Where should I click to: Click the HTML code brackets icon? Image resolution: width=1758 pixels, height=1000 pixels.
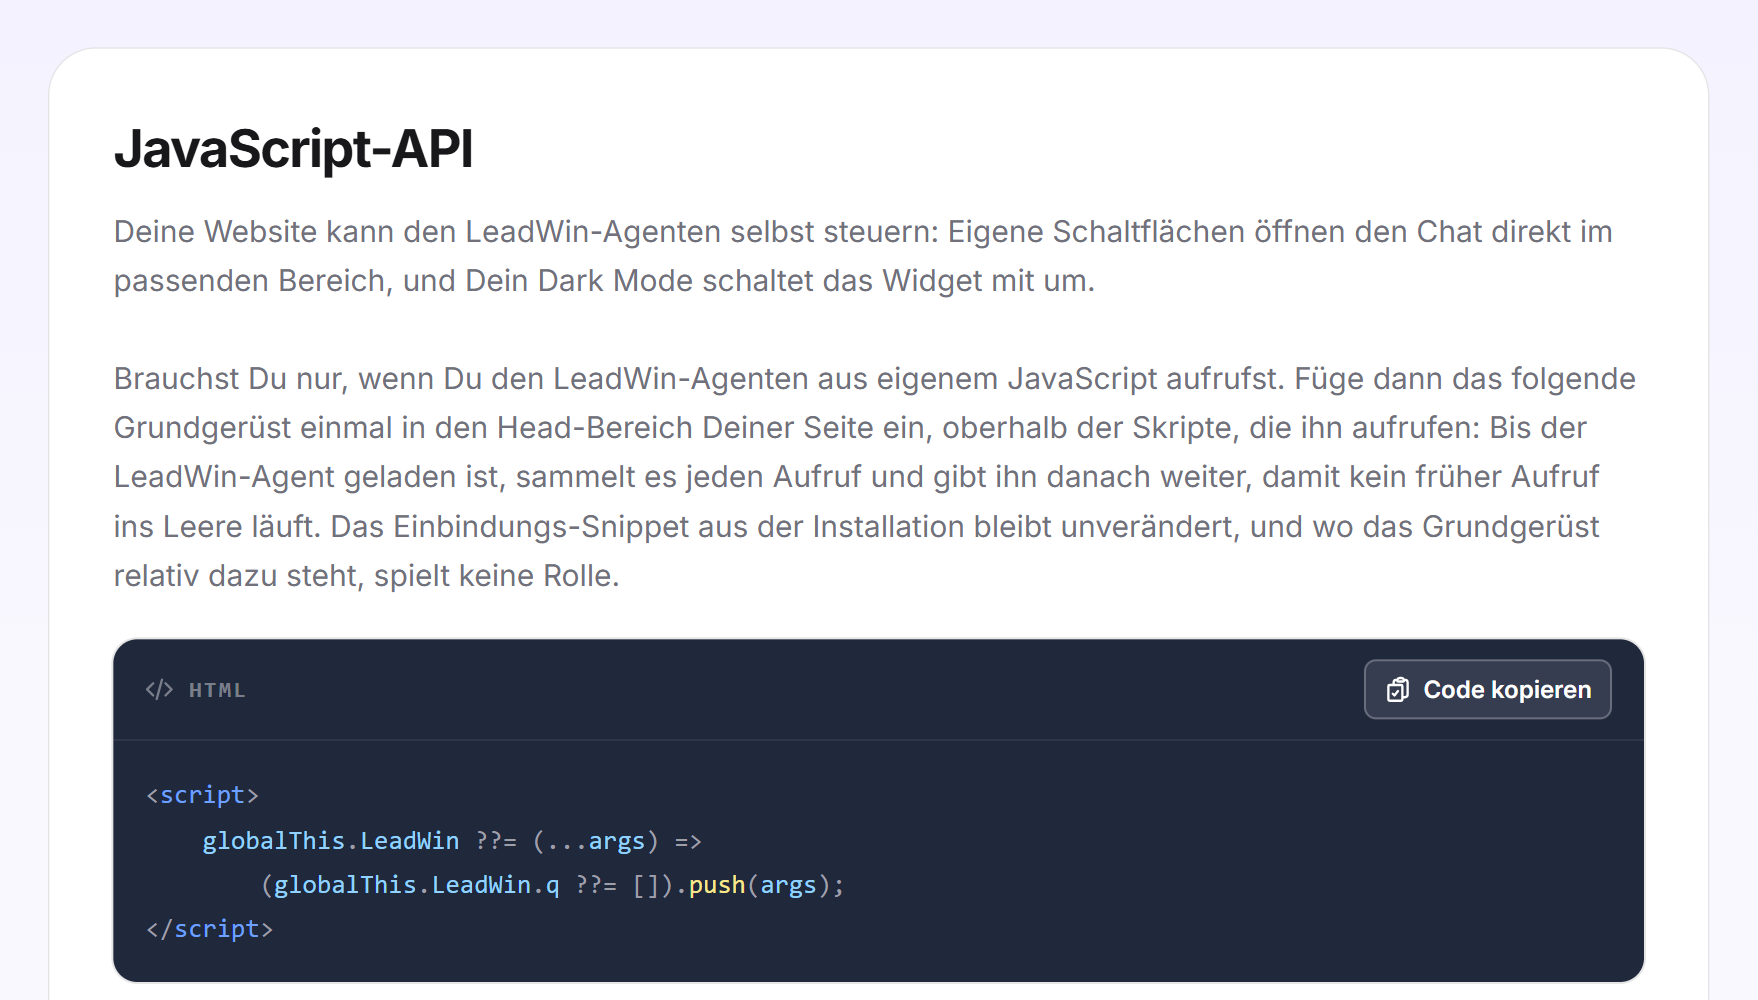(x=159, y=690)
